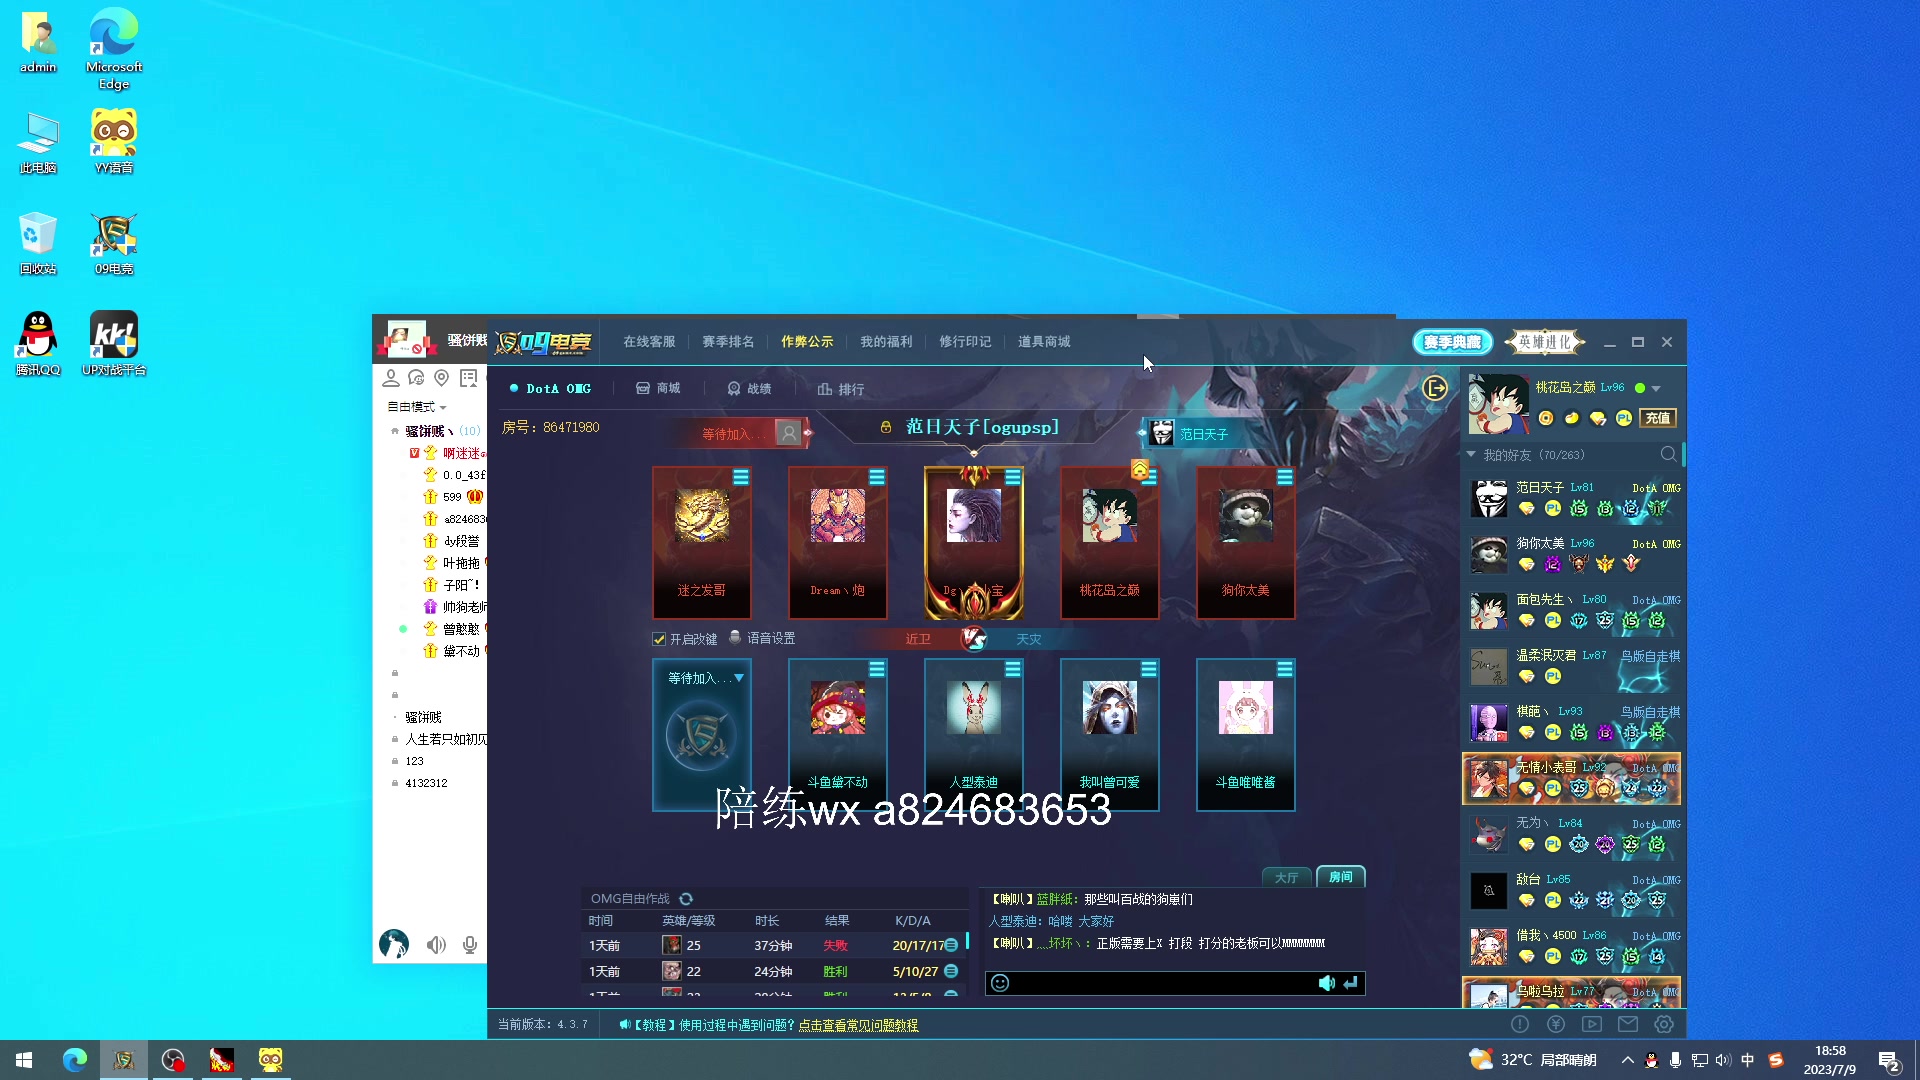Click the 英雄进化 button
The width and height of the screenshot is (1920, 1080).
[1546, 342]
